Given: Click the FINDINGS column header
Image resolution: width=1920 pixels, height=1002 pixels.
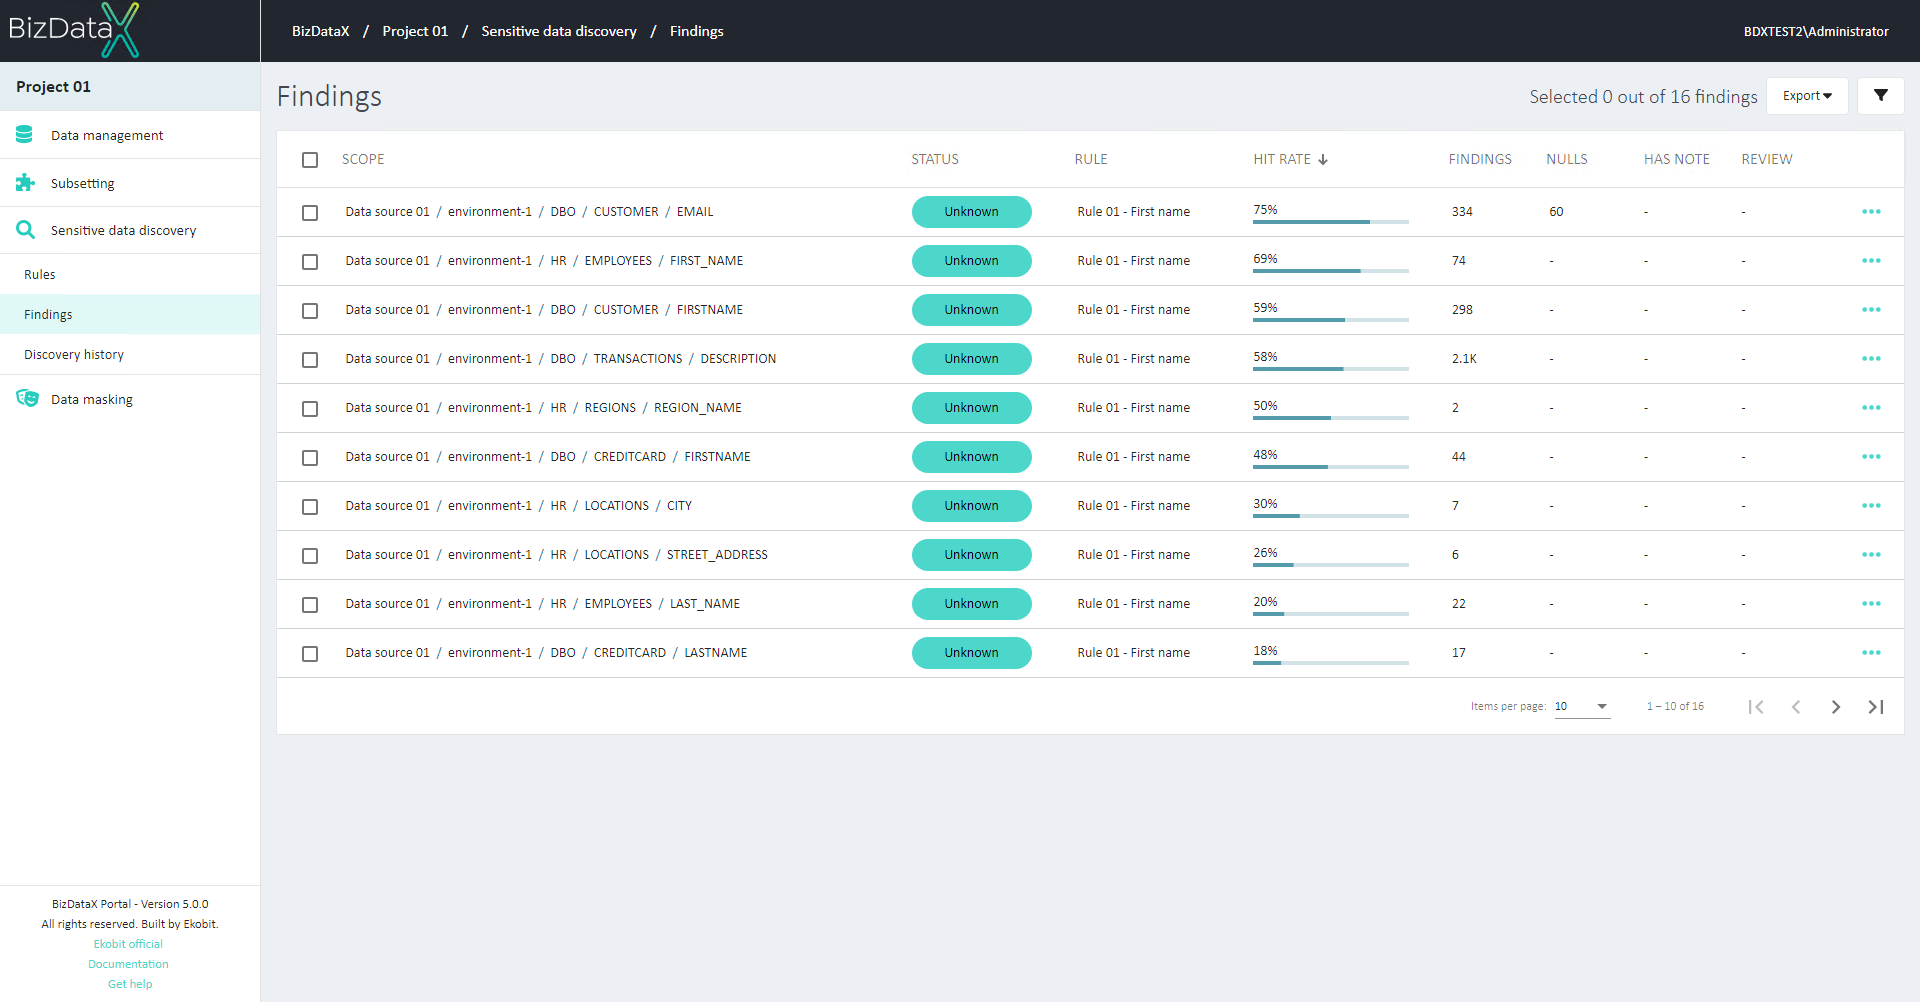Looking at the screenshot, I should 1480,160.
